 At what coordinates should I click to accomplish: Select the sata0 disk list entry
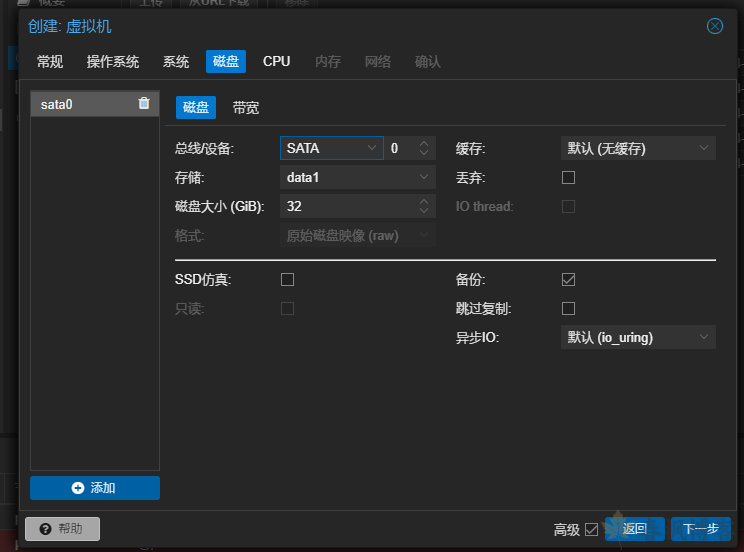pyautogui.click(x=95, y=104)
